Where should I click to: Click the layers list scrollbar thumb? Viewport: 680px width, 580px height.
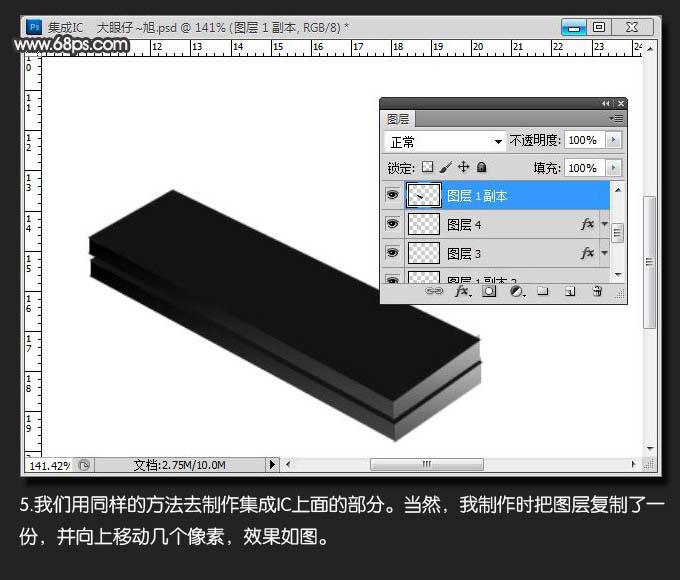point(618,233)
